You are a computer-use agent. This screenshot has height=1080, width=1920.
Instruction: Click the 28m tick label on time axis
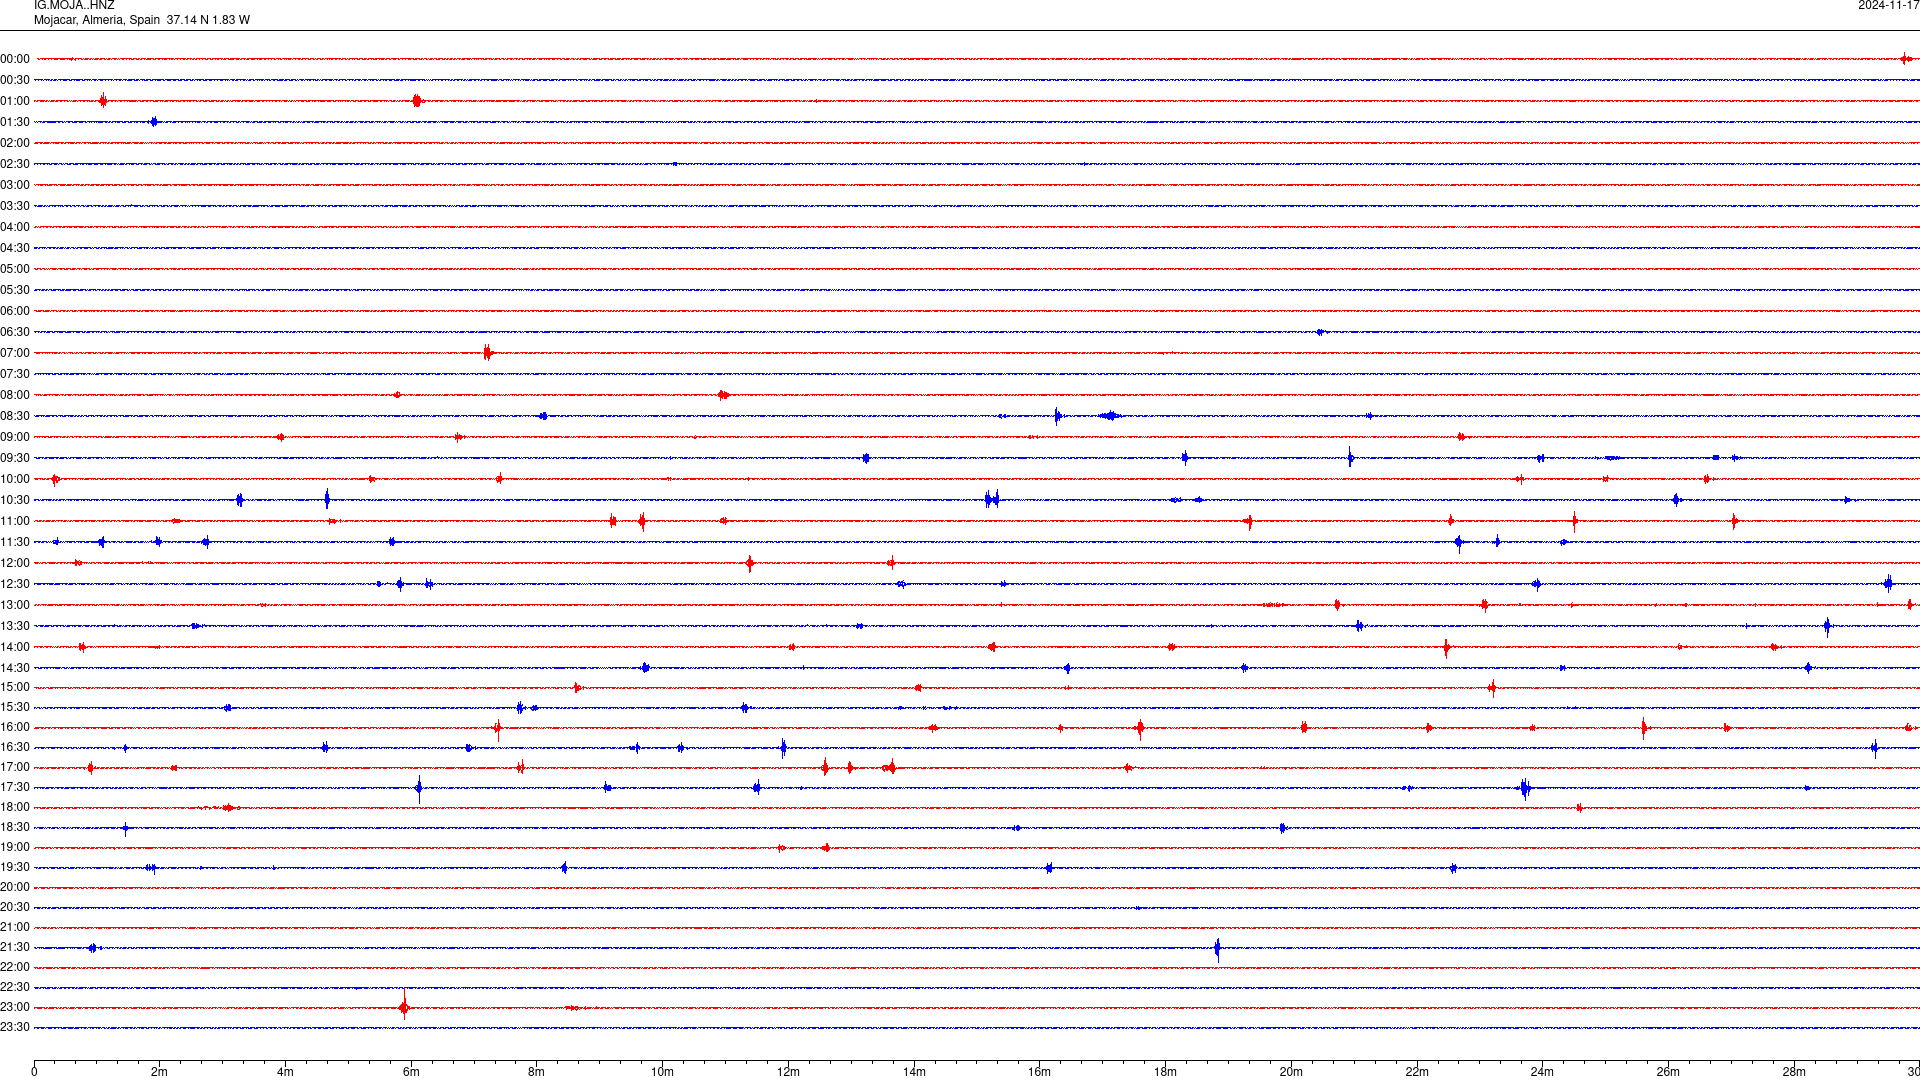pos(1794,1072)
